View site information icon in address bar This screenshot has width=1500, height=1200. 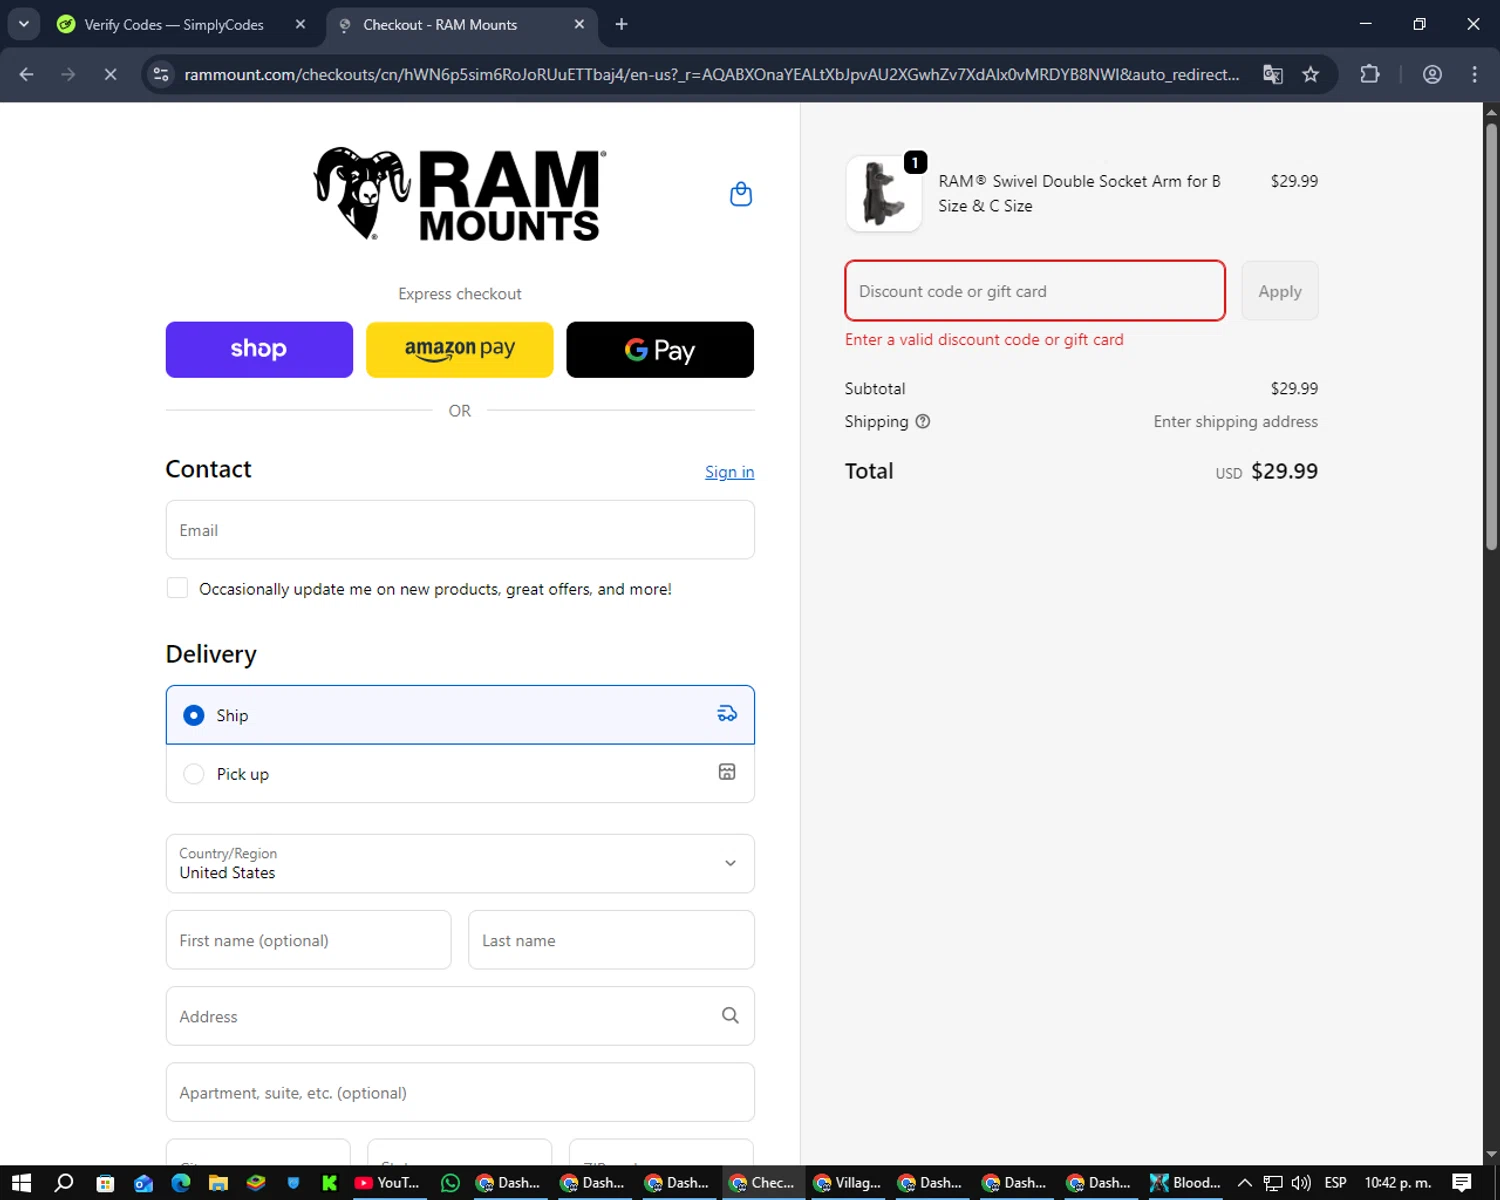tap(161, 74)
